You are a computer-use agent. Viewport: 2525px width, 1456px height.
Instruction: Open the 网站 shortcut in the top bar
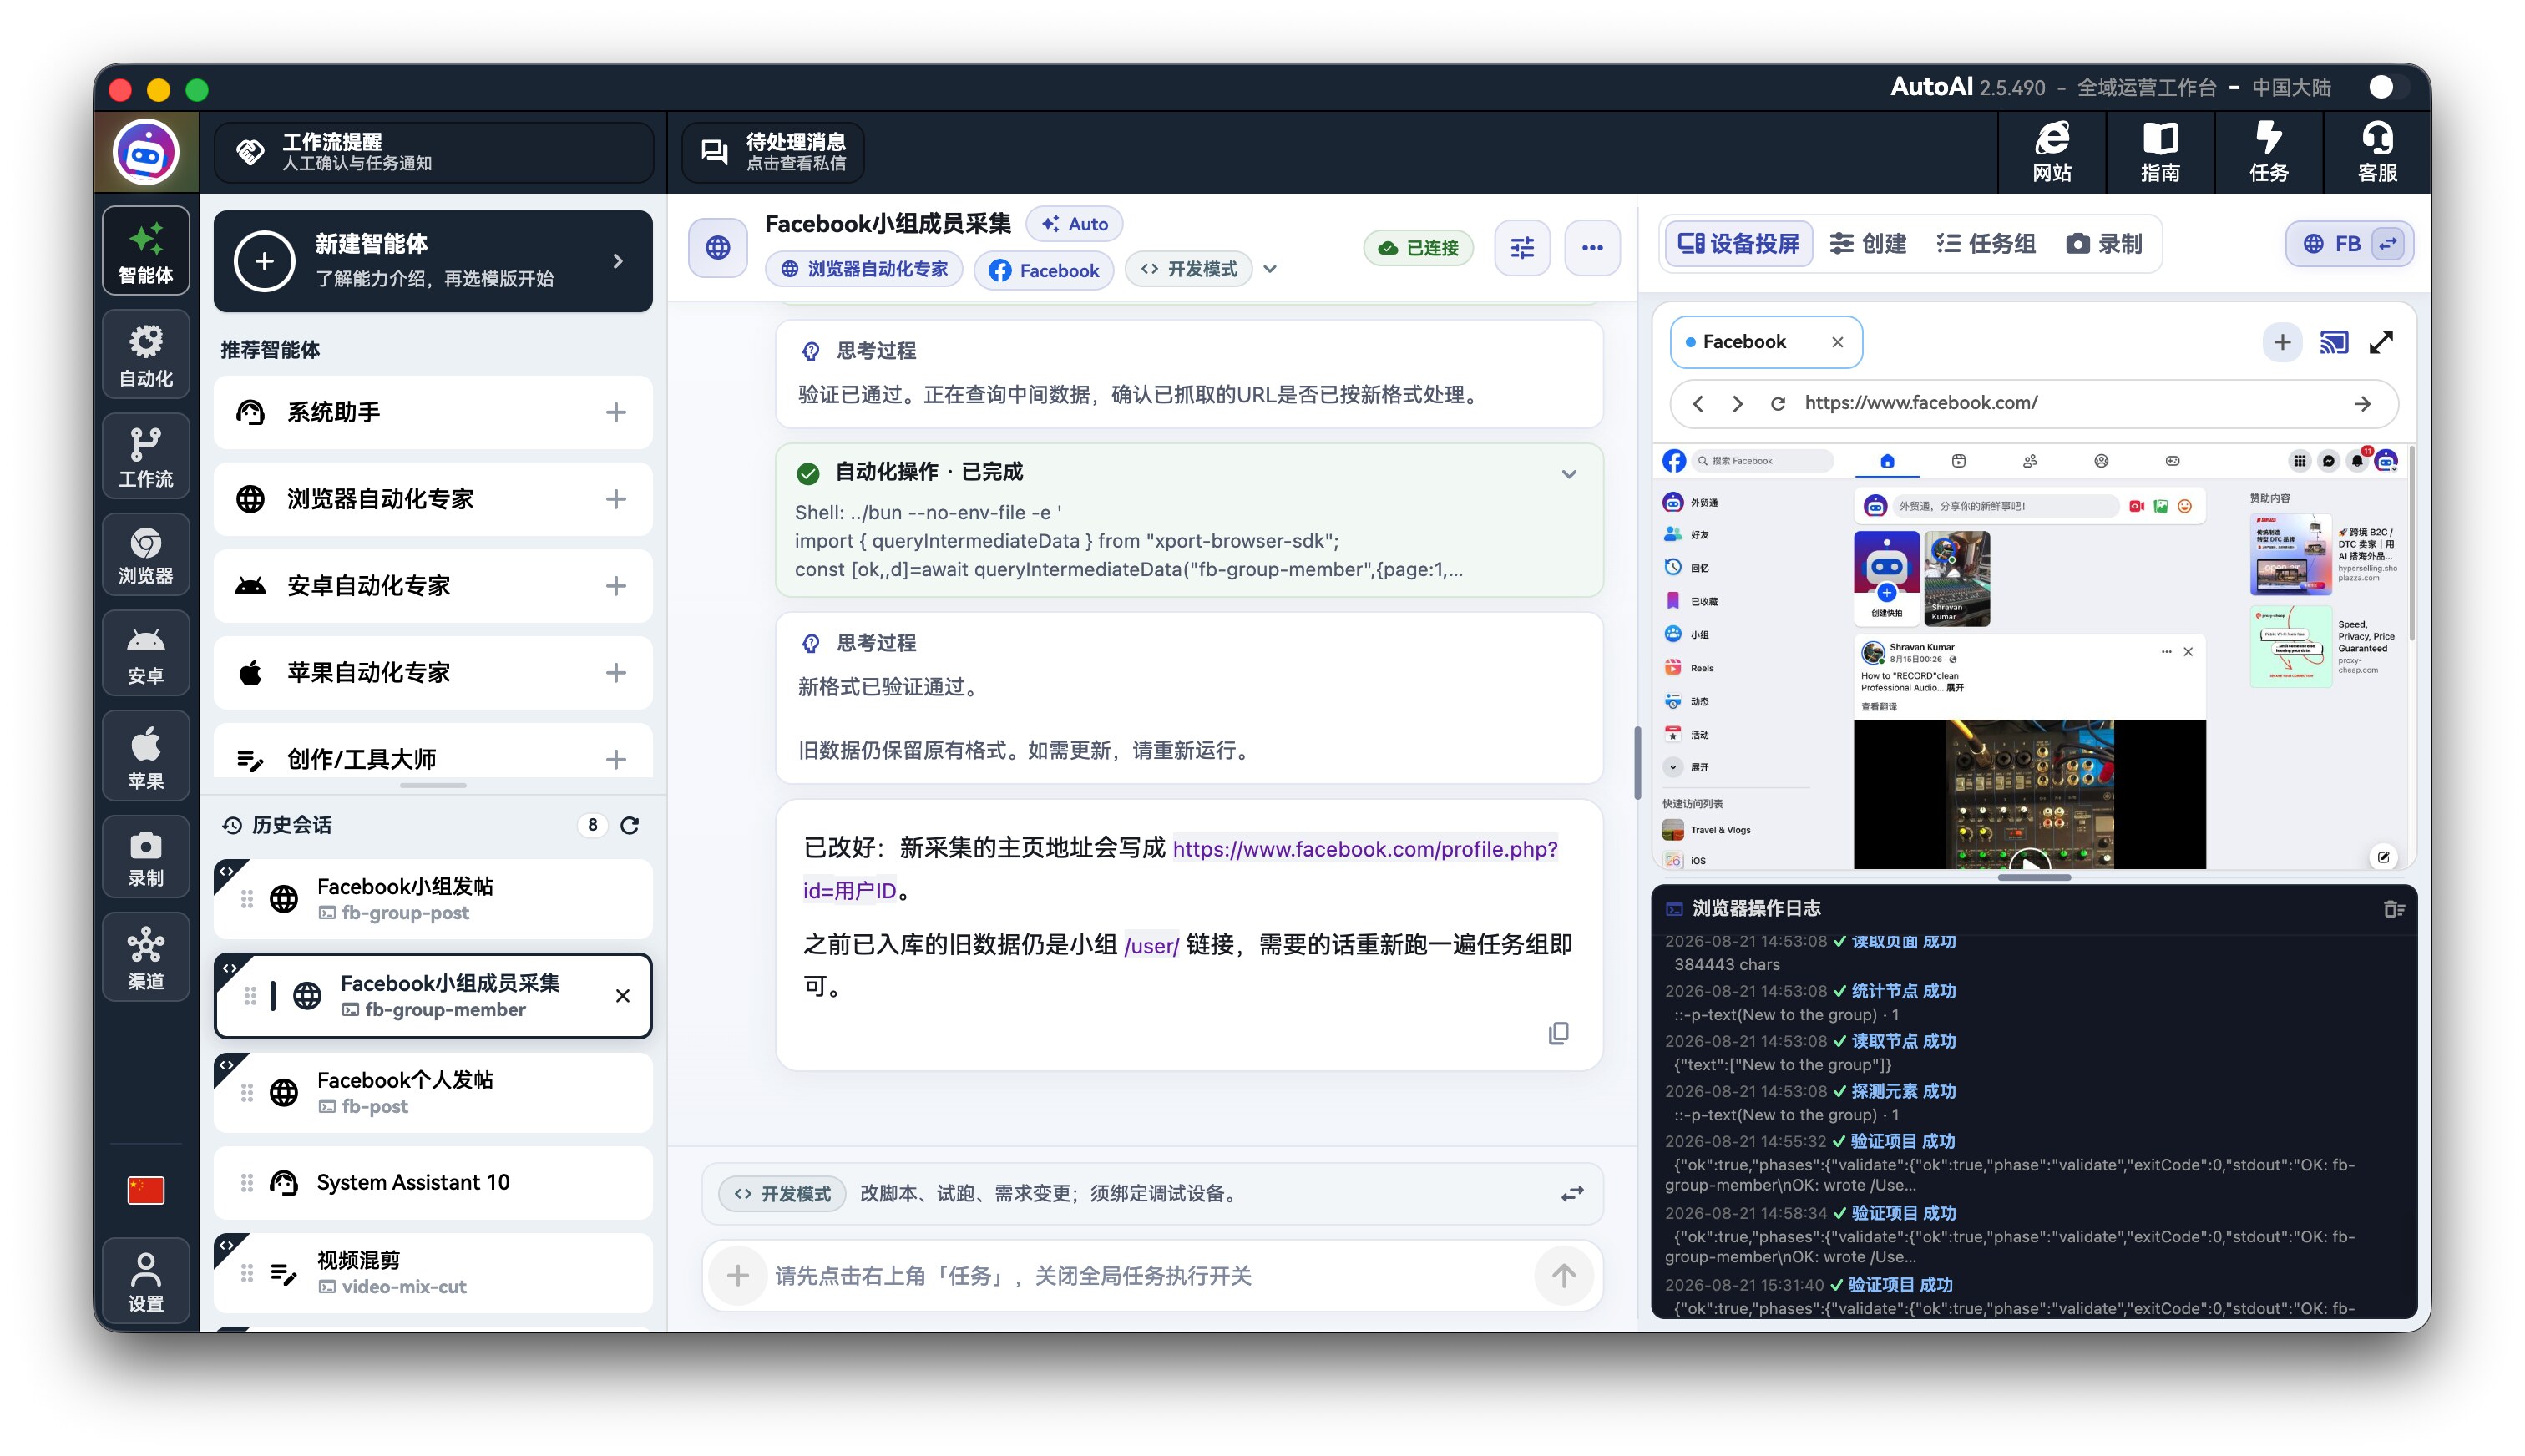pos(2052,152)
